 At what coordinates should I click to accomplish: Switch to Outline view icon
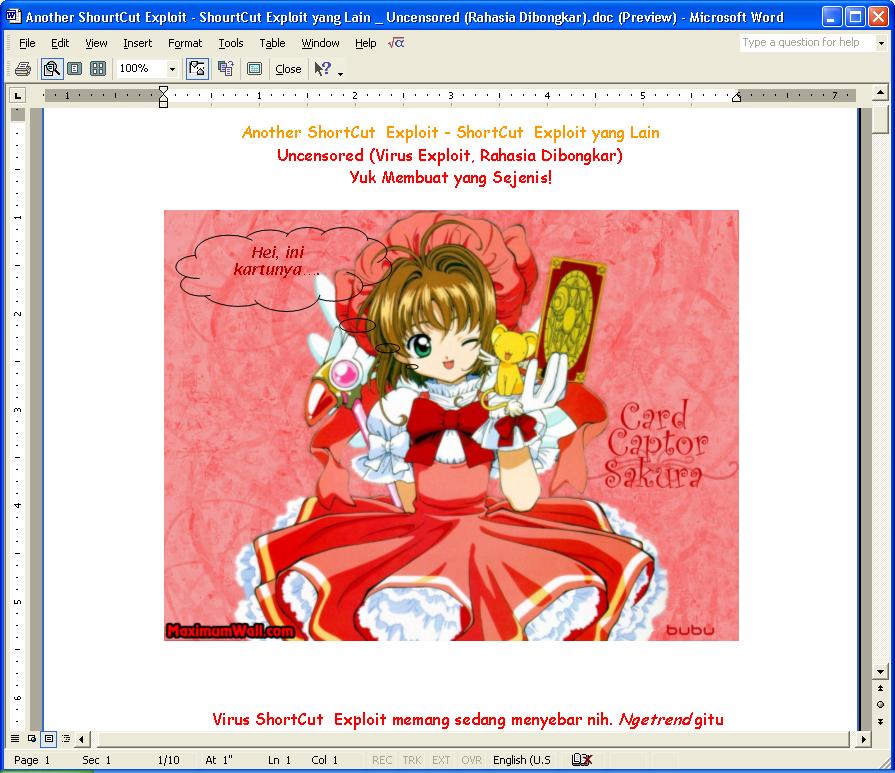point(66,739)
